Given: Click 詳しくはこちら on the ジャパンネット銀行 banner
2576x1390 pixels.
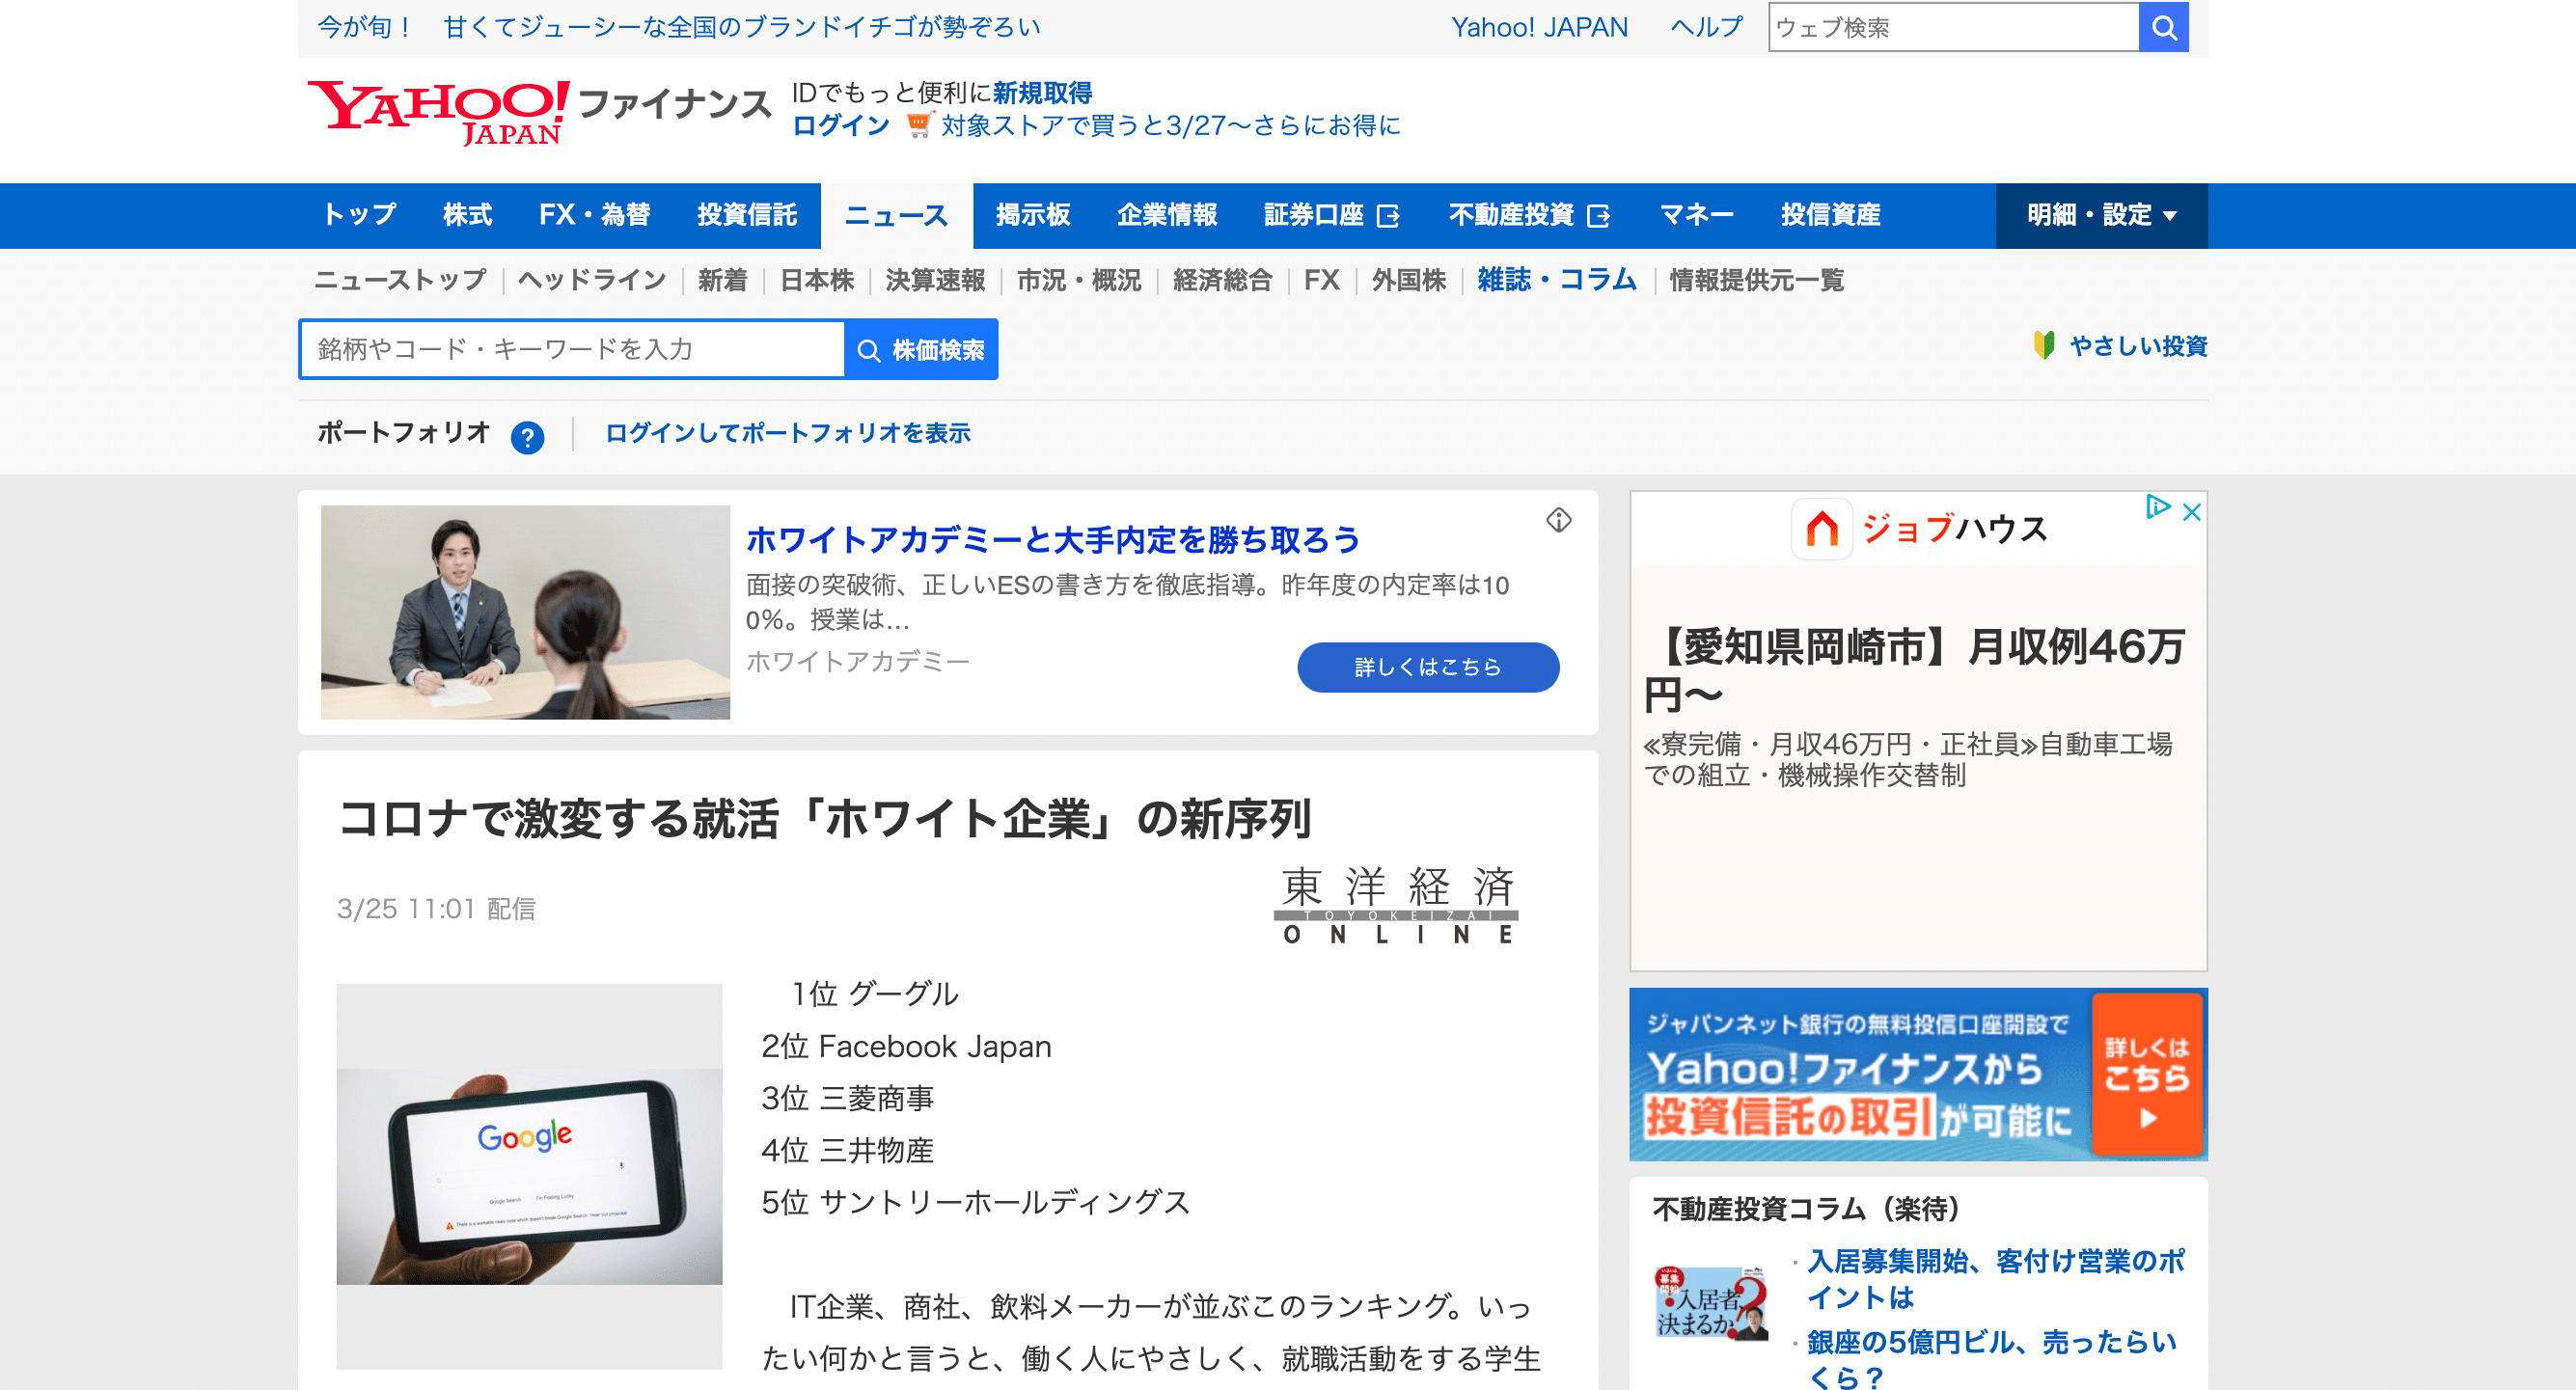Looking at the screenshot, I should pos(2147,1076).
